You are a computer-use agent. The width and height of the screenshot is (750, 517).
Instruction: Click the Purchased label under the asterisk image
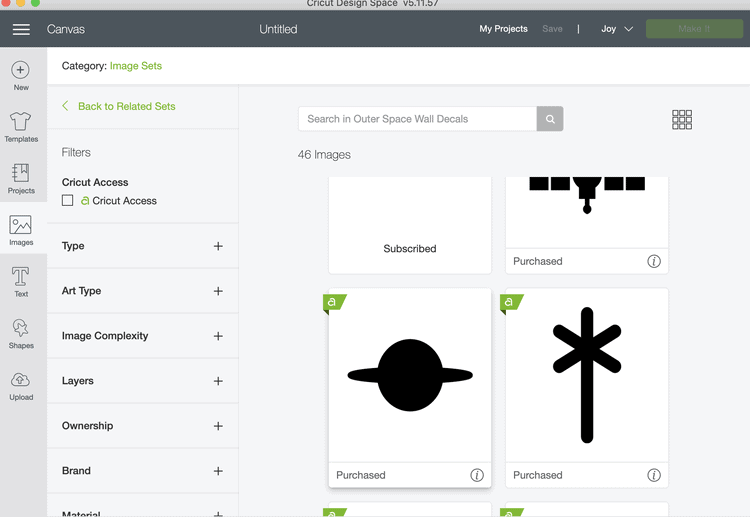(x=538, y=475)
